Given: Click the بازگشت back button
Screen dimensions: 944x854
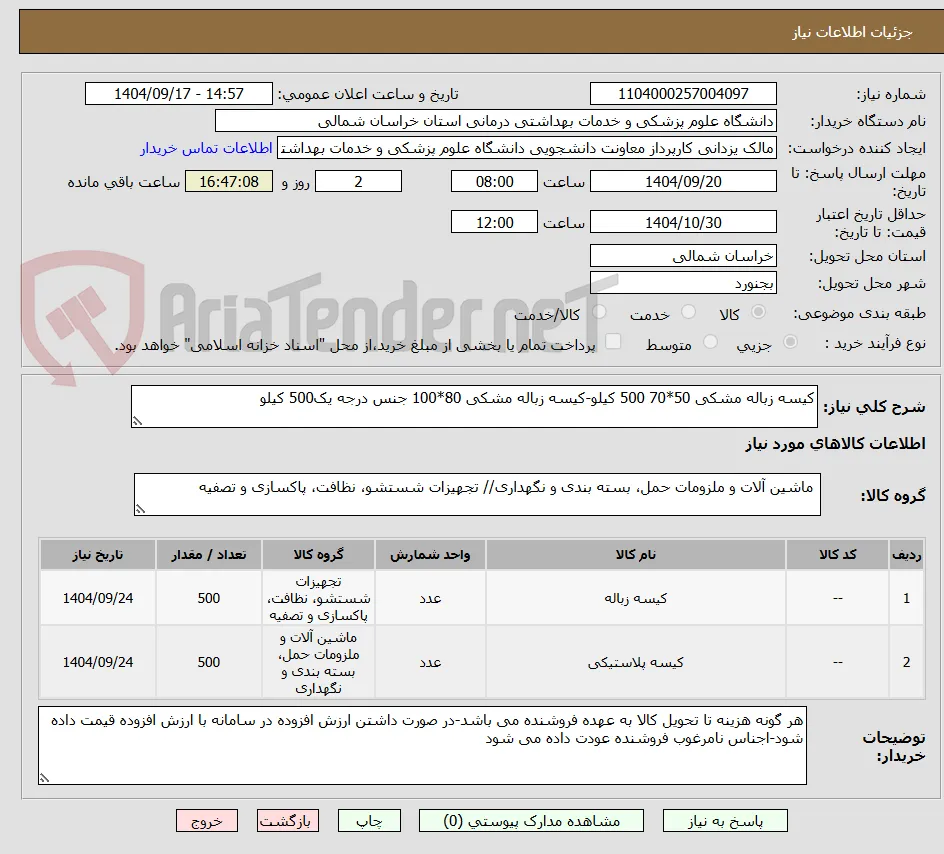Looking at the screenshot, I should [x=287, y=821].
